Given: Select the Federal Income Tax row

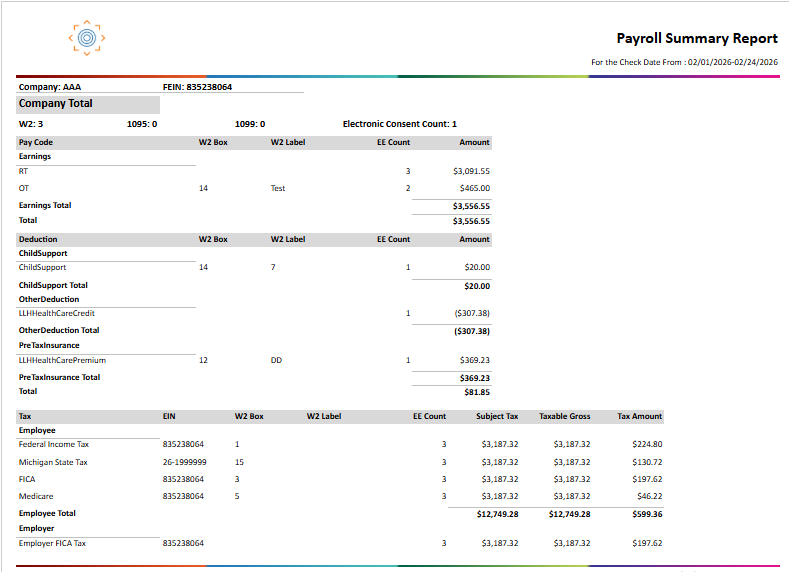Looking at the screenshot, I should pos(340,444).
